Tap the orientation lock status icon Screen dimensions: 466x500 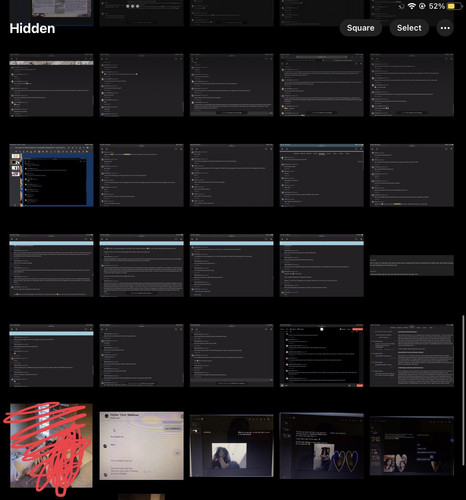coord(422,6)
